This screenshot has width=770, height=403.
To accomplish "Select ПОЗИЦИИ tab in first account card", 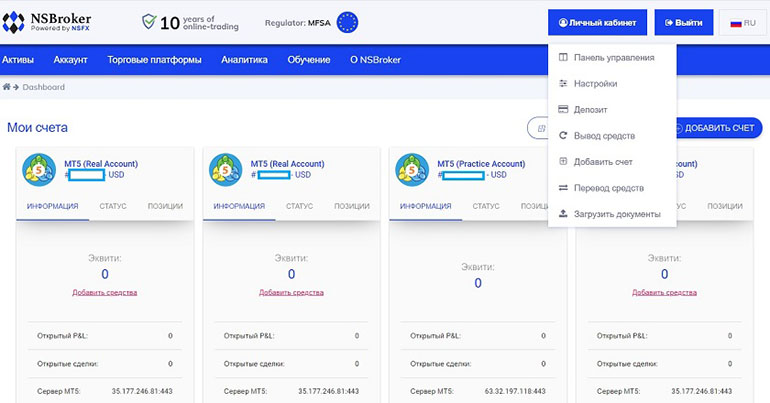I will (x=165, y=206).
